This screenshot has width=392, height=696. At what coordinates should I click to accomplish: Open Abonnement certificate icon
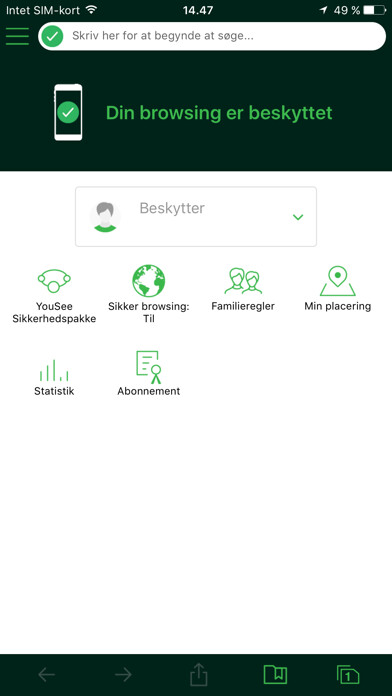tap(149, 367)
